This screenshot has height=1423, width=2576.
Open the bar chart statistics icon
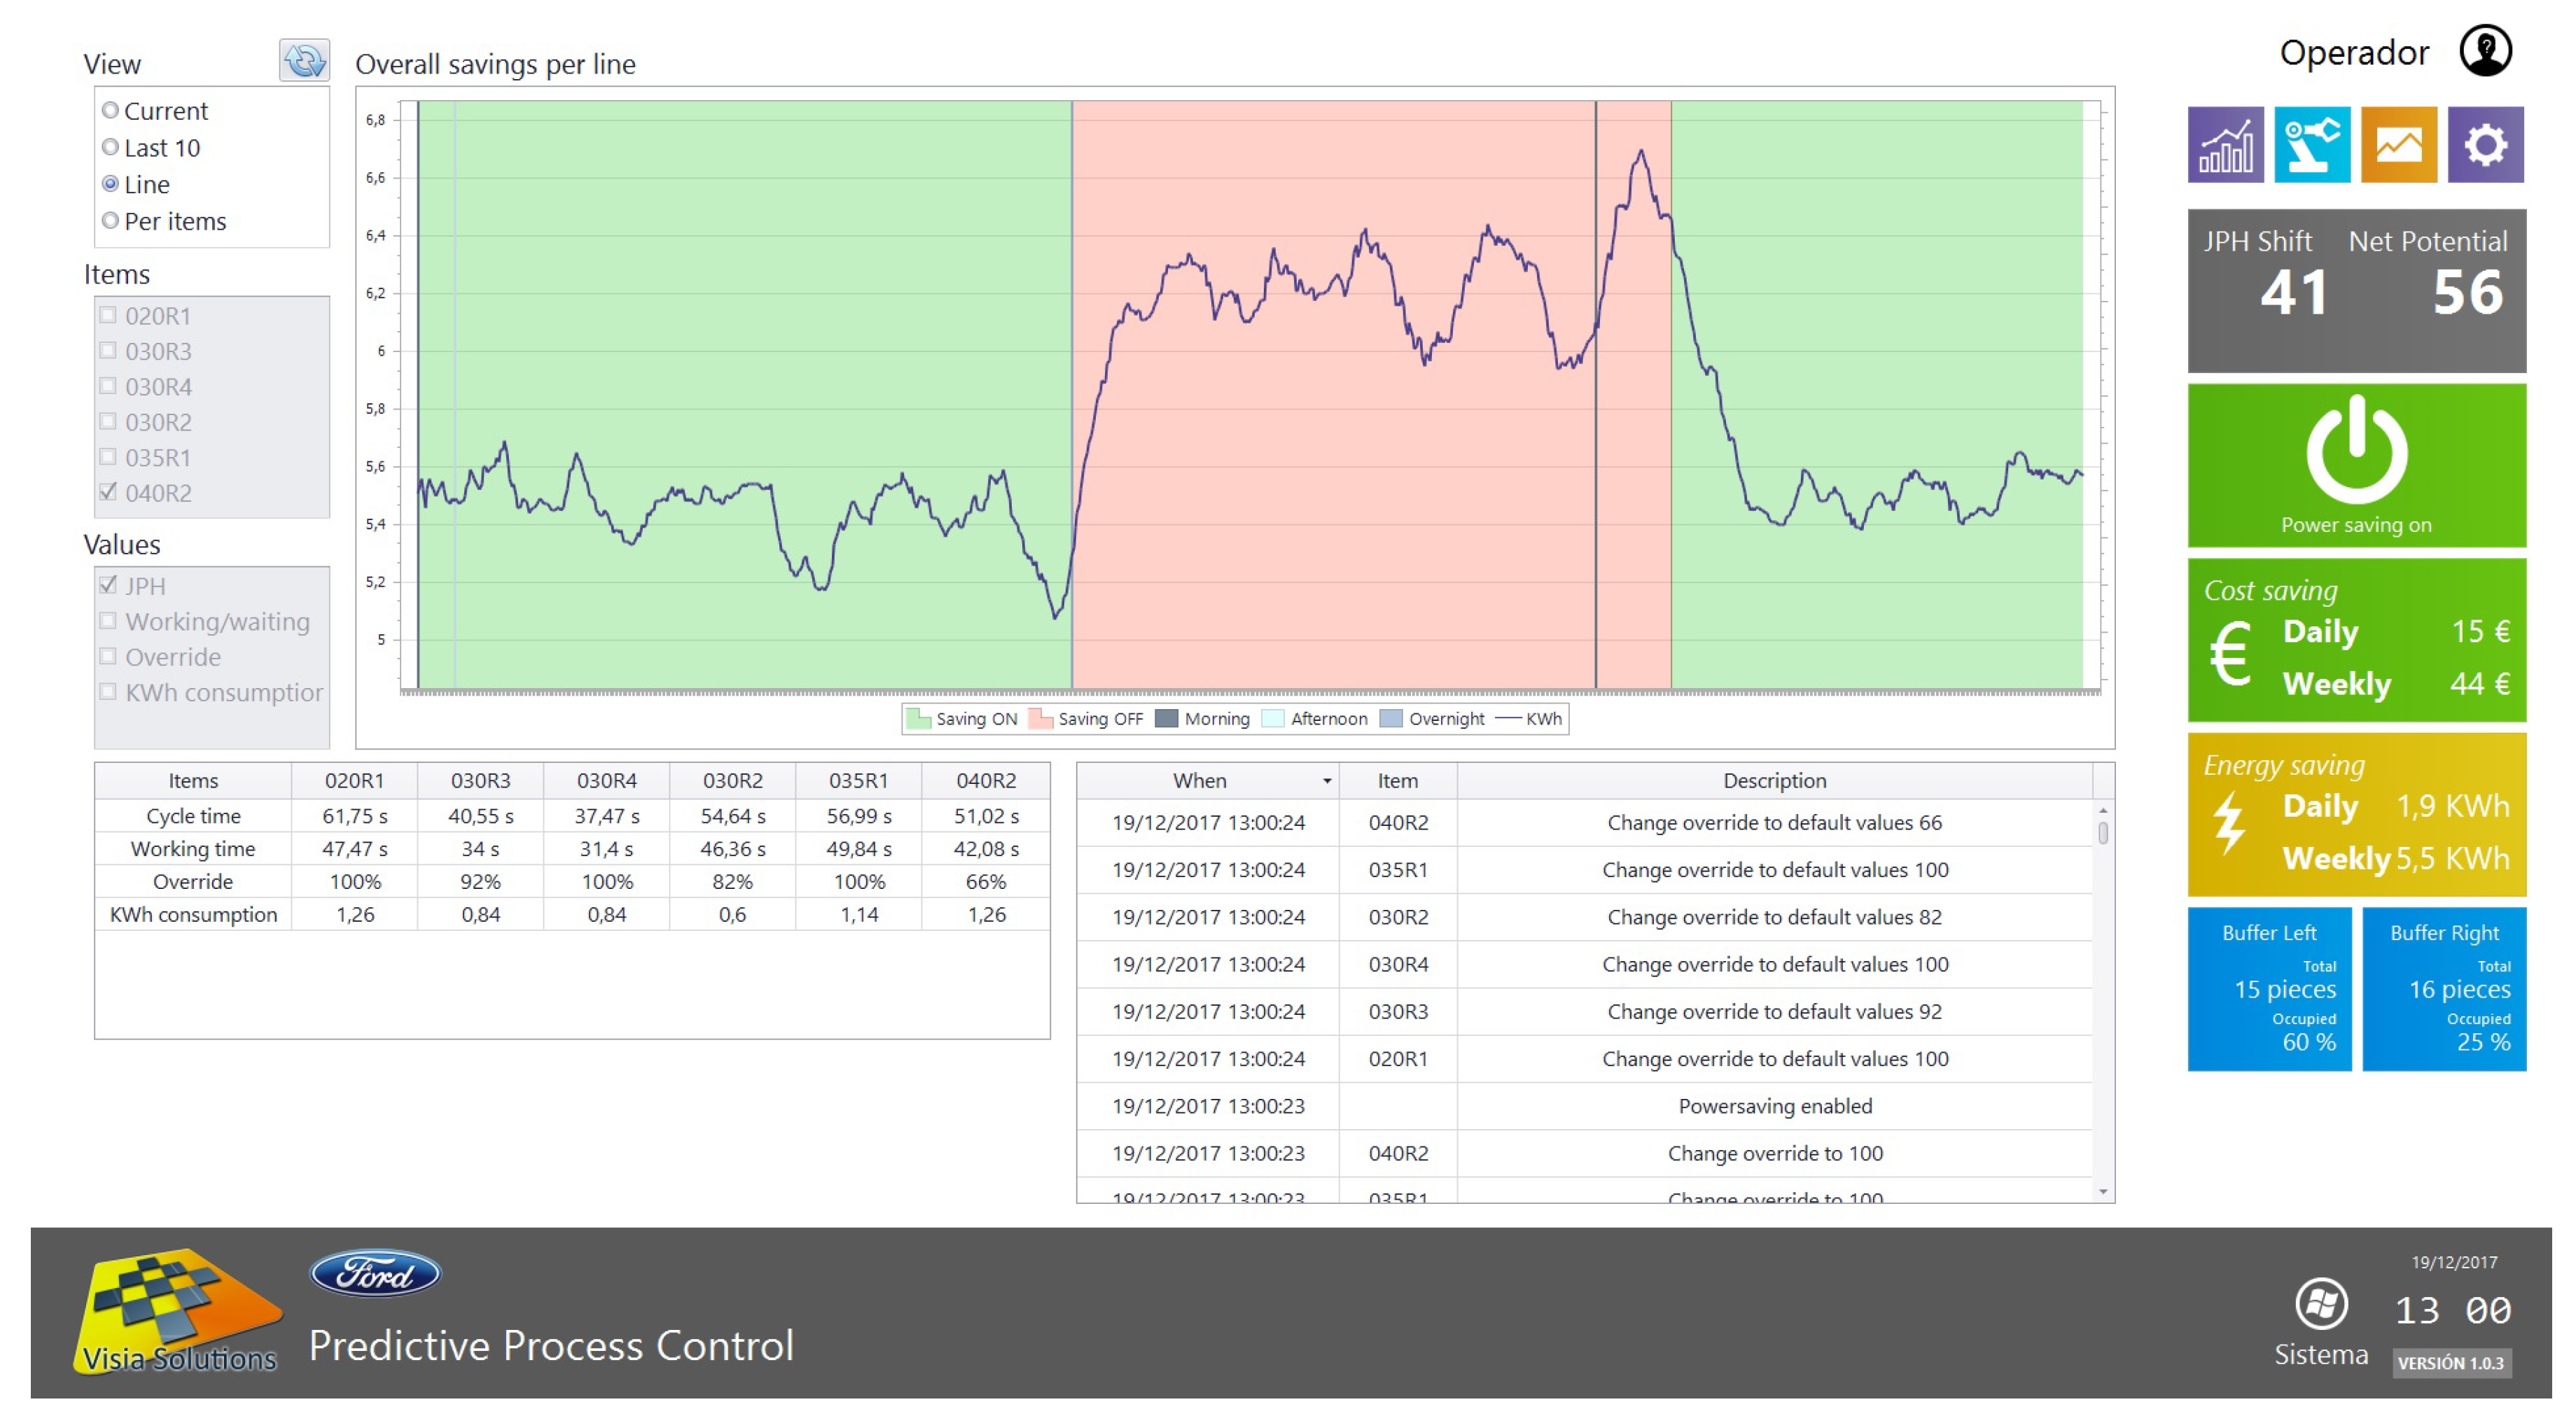tap(2225, 145)
